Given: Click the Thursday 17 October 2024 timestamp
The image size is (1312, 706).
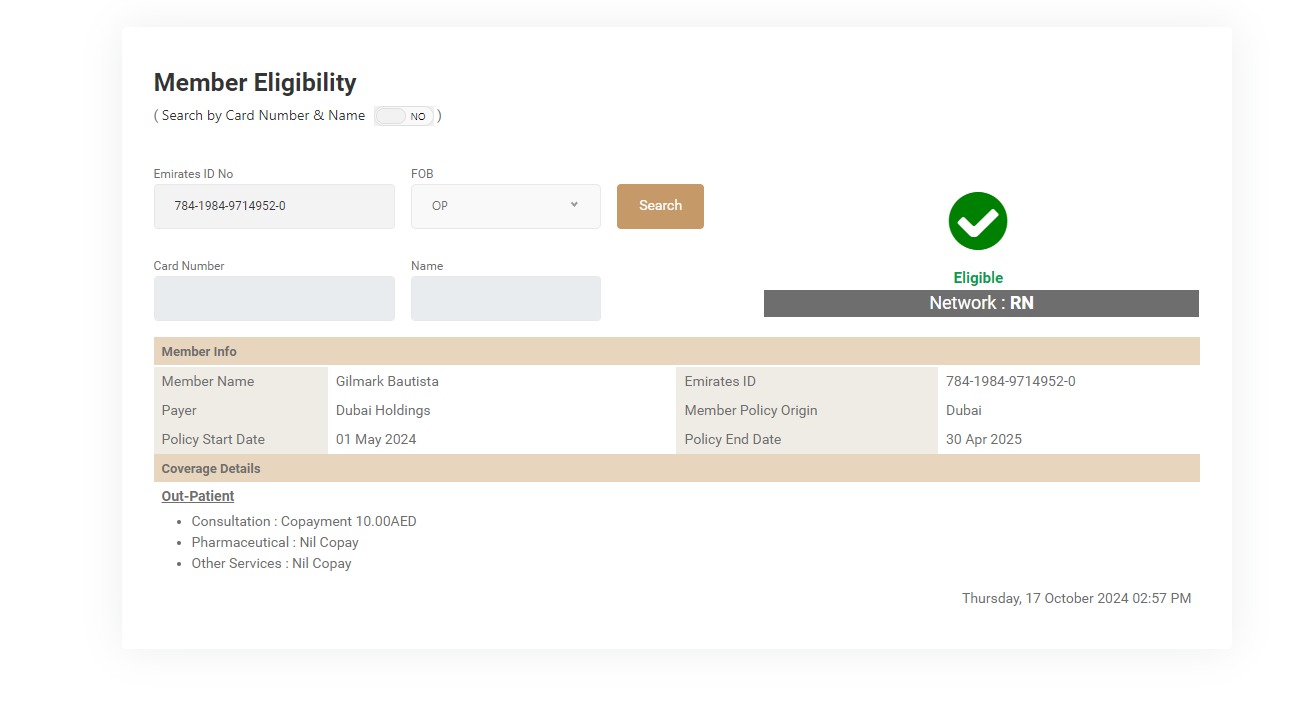Looking at the screenshot, I should click(1076, 598).
